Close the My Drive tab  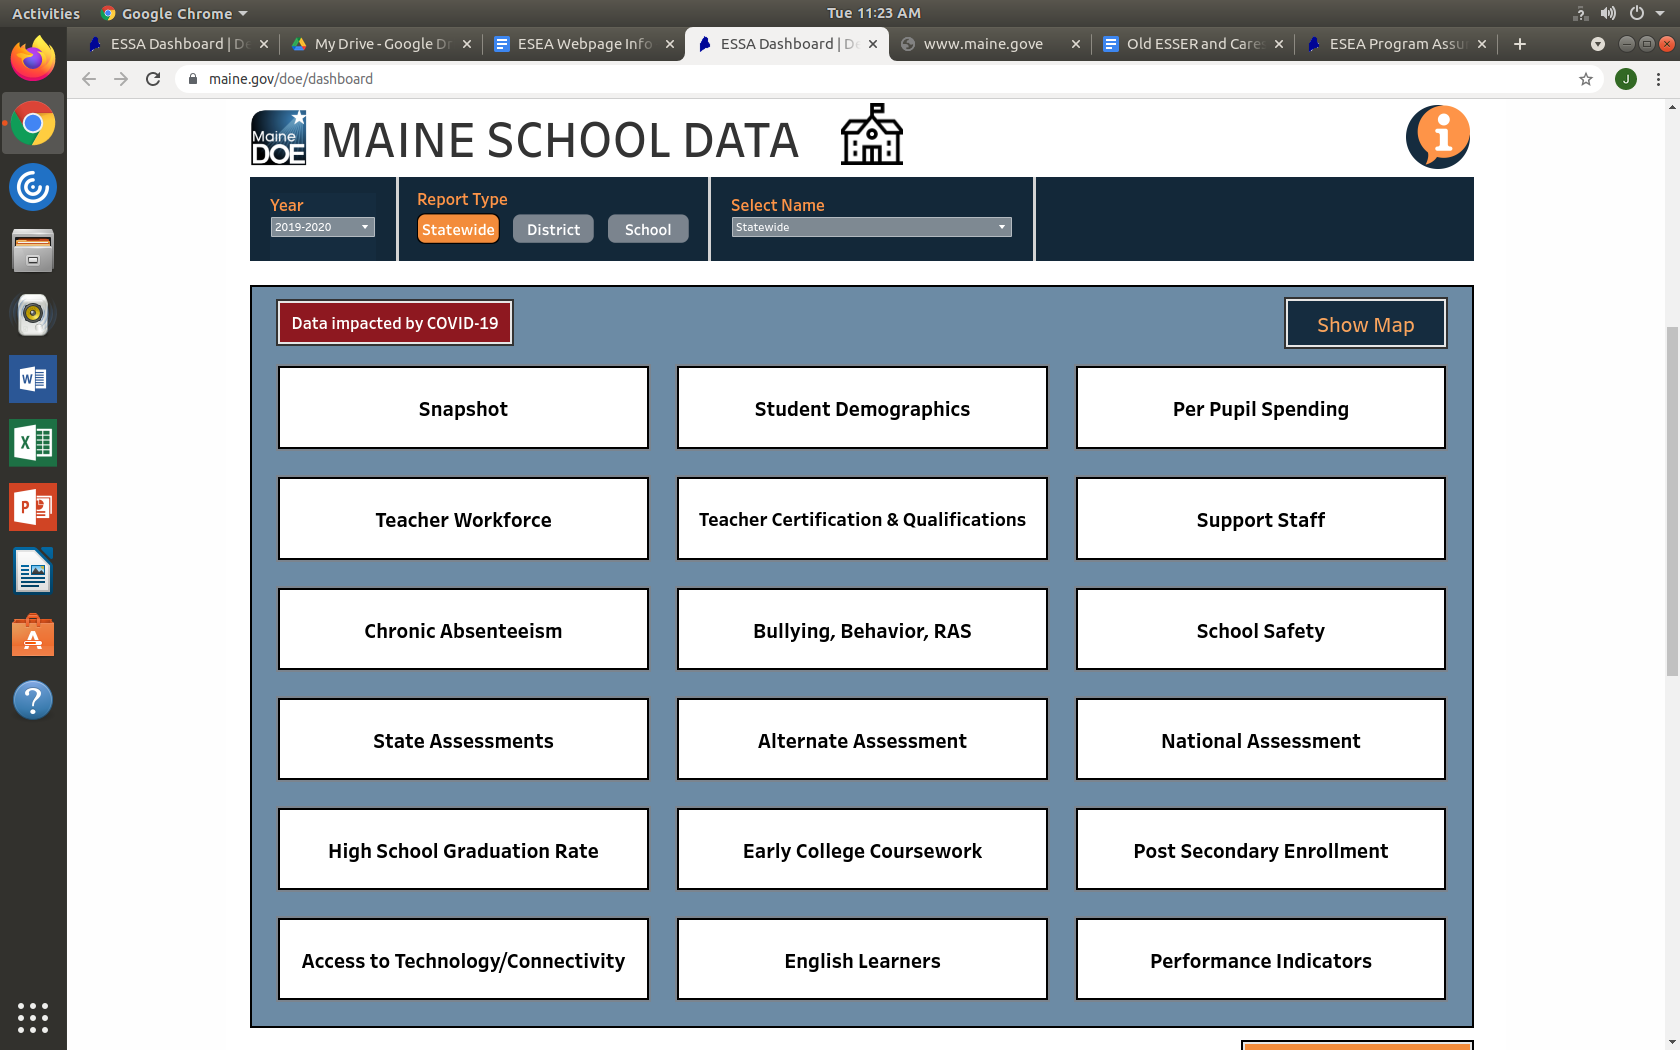[467, 44]
